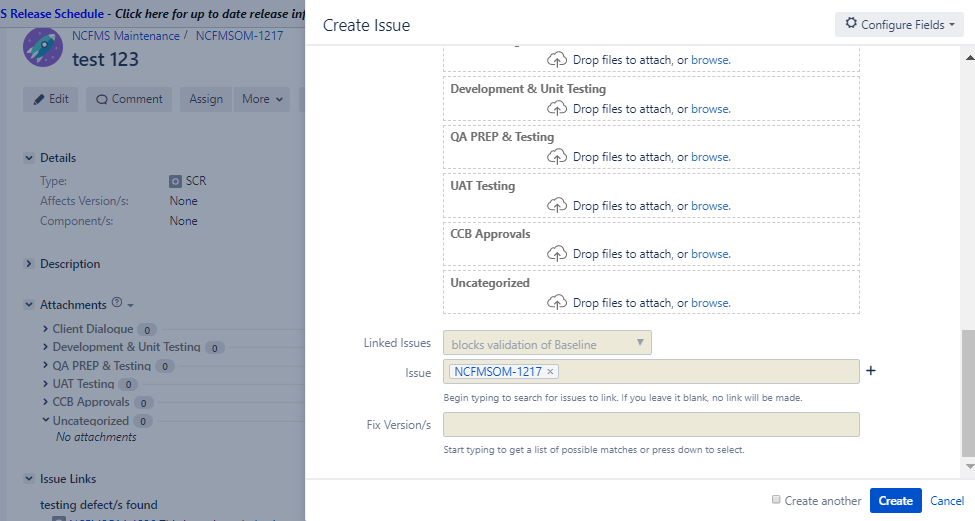This screenshot has width=975, height=521.
Task: Toggle the Create another checkbox
Action: click(776, 499)
